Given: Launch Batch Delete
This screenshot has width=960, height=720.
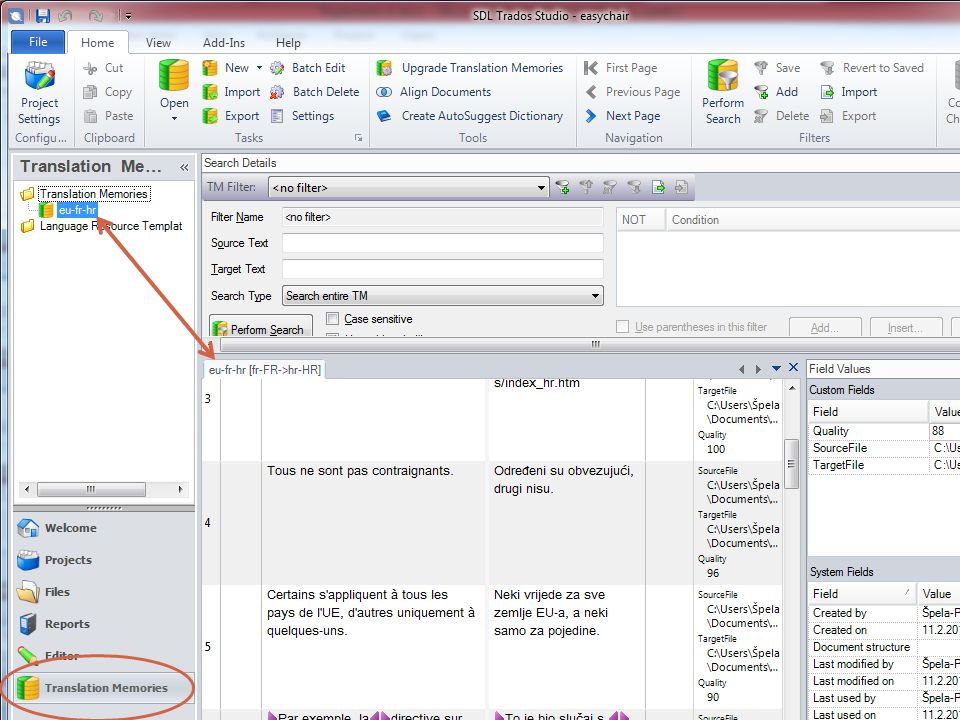Looking at the screenshot, I should (315, 92).
